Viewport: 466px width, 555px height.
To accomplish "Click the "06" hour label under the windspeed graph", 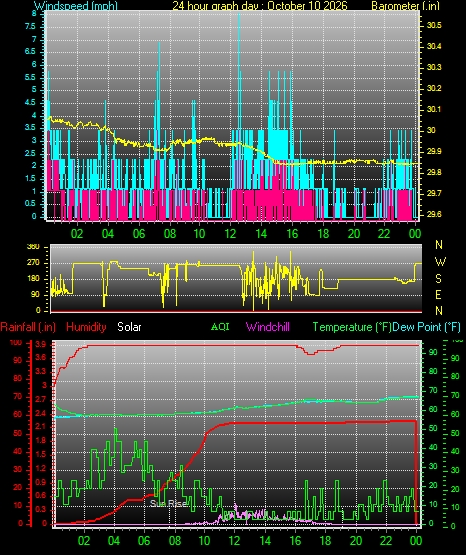I will (x=139, y=234).
